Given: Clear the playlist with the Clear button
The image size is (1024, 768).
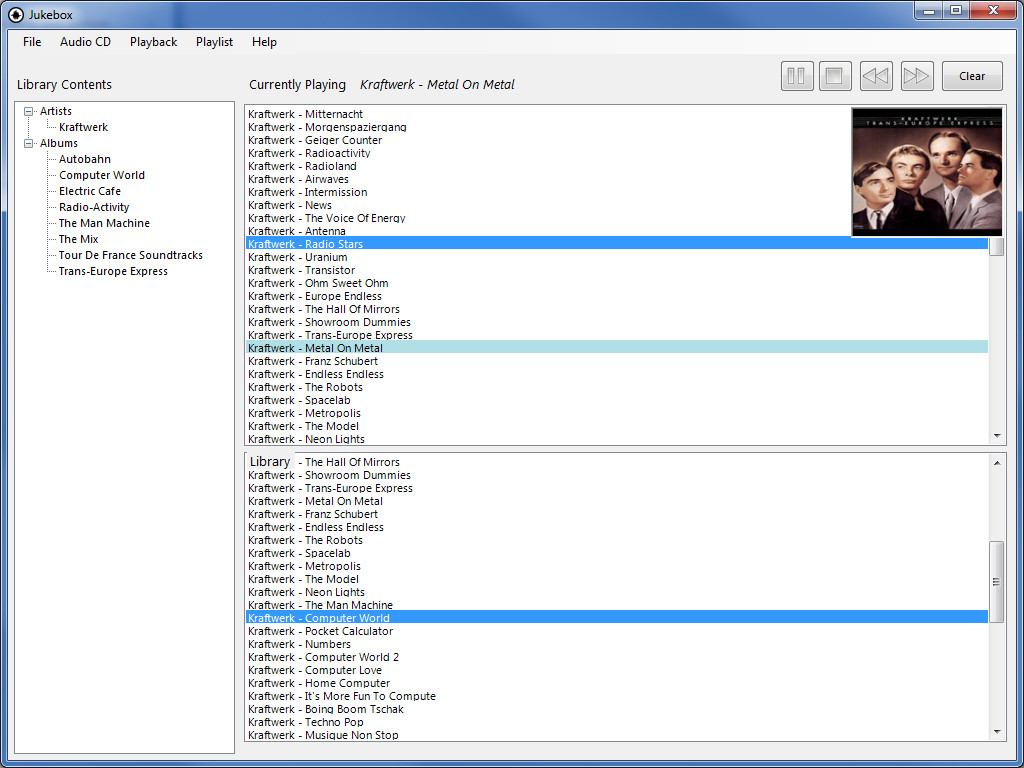Looking at the screenshot, I should click(x=972, y=76).
